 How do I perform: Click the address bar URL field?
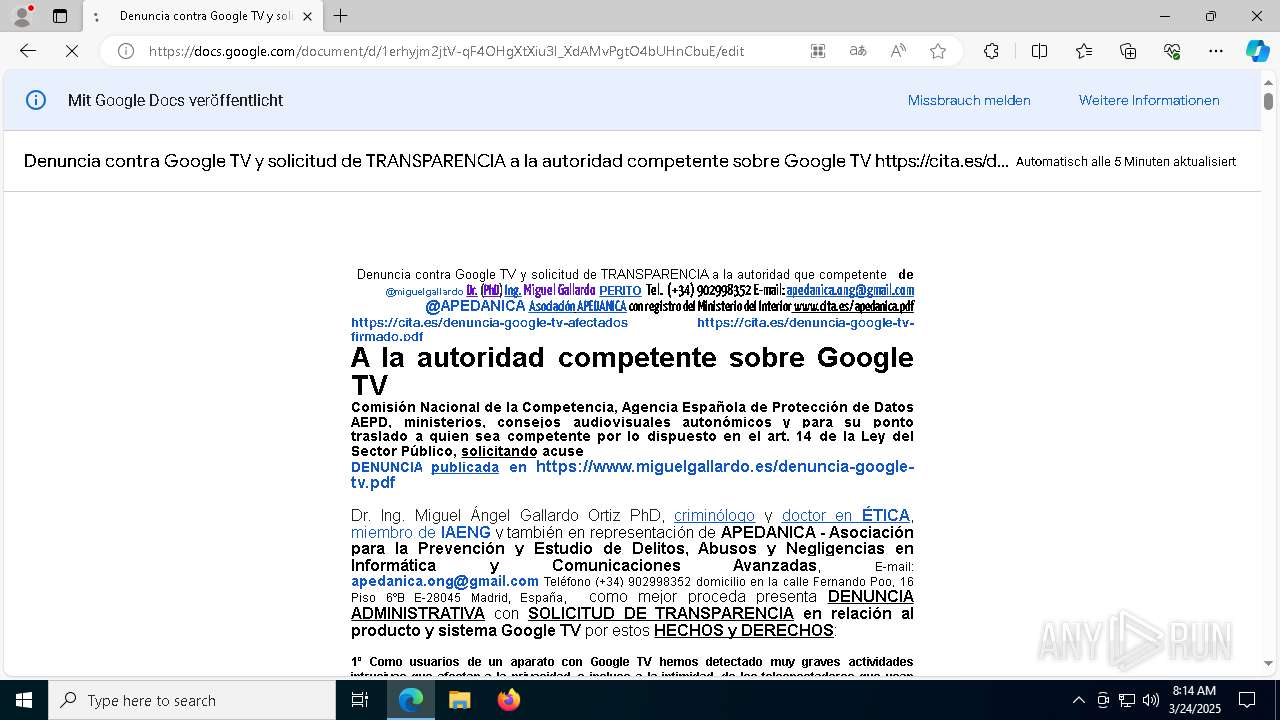445,51
